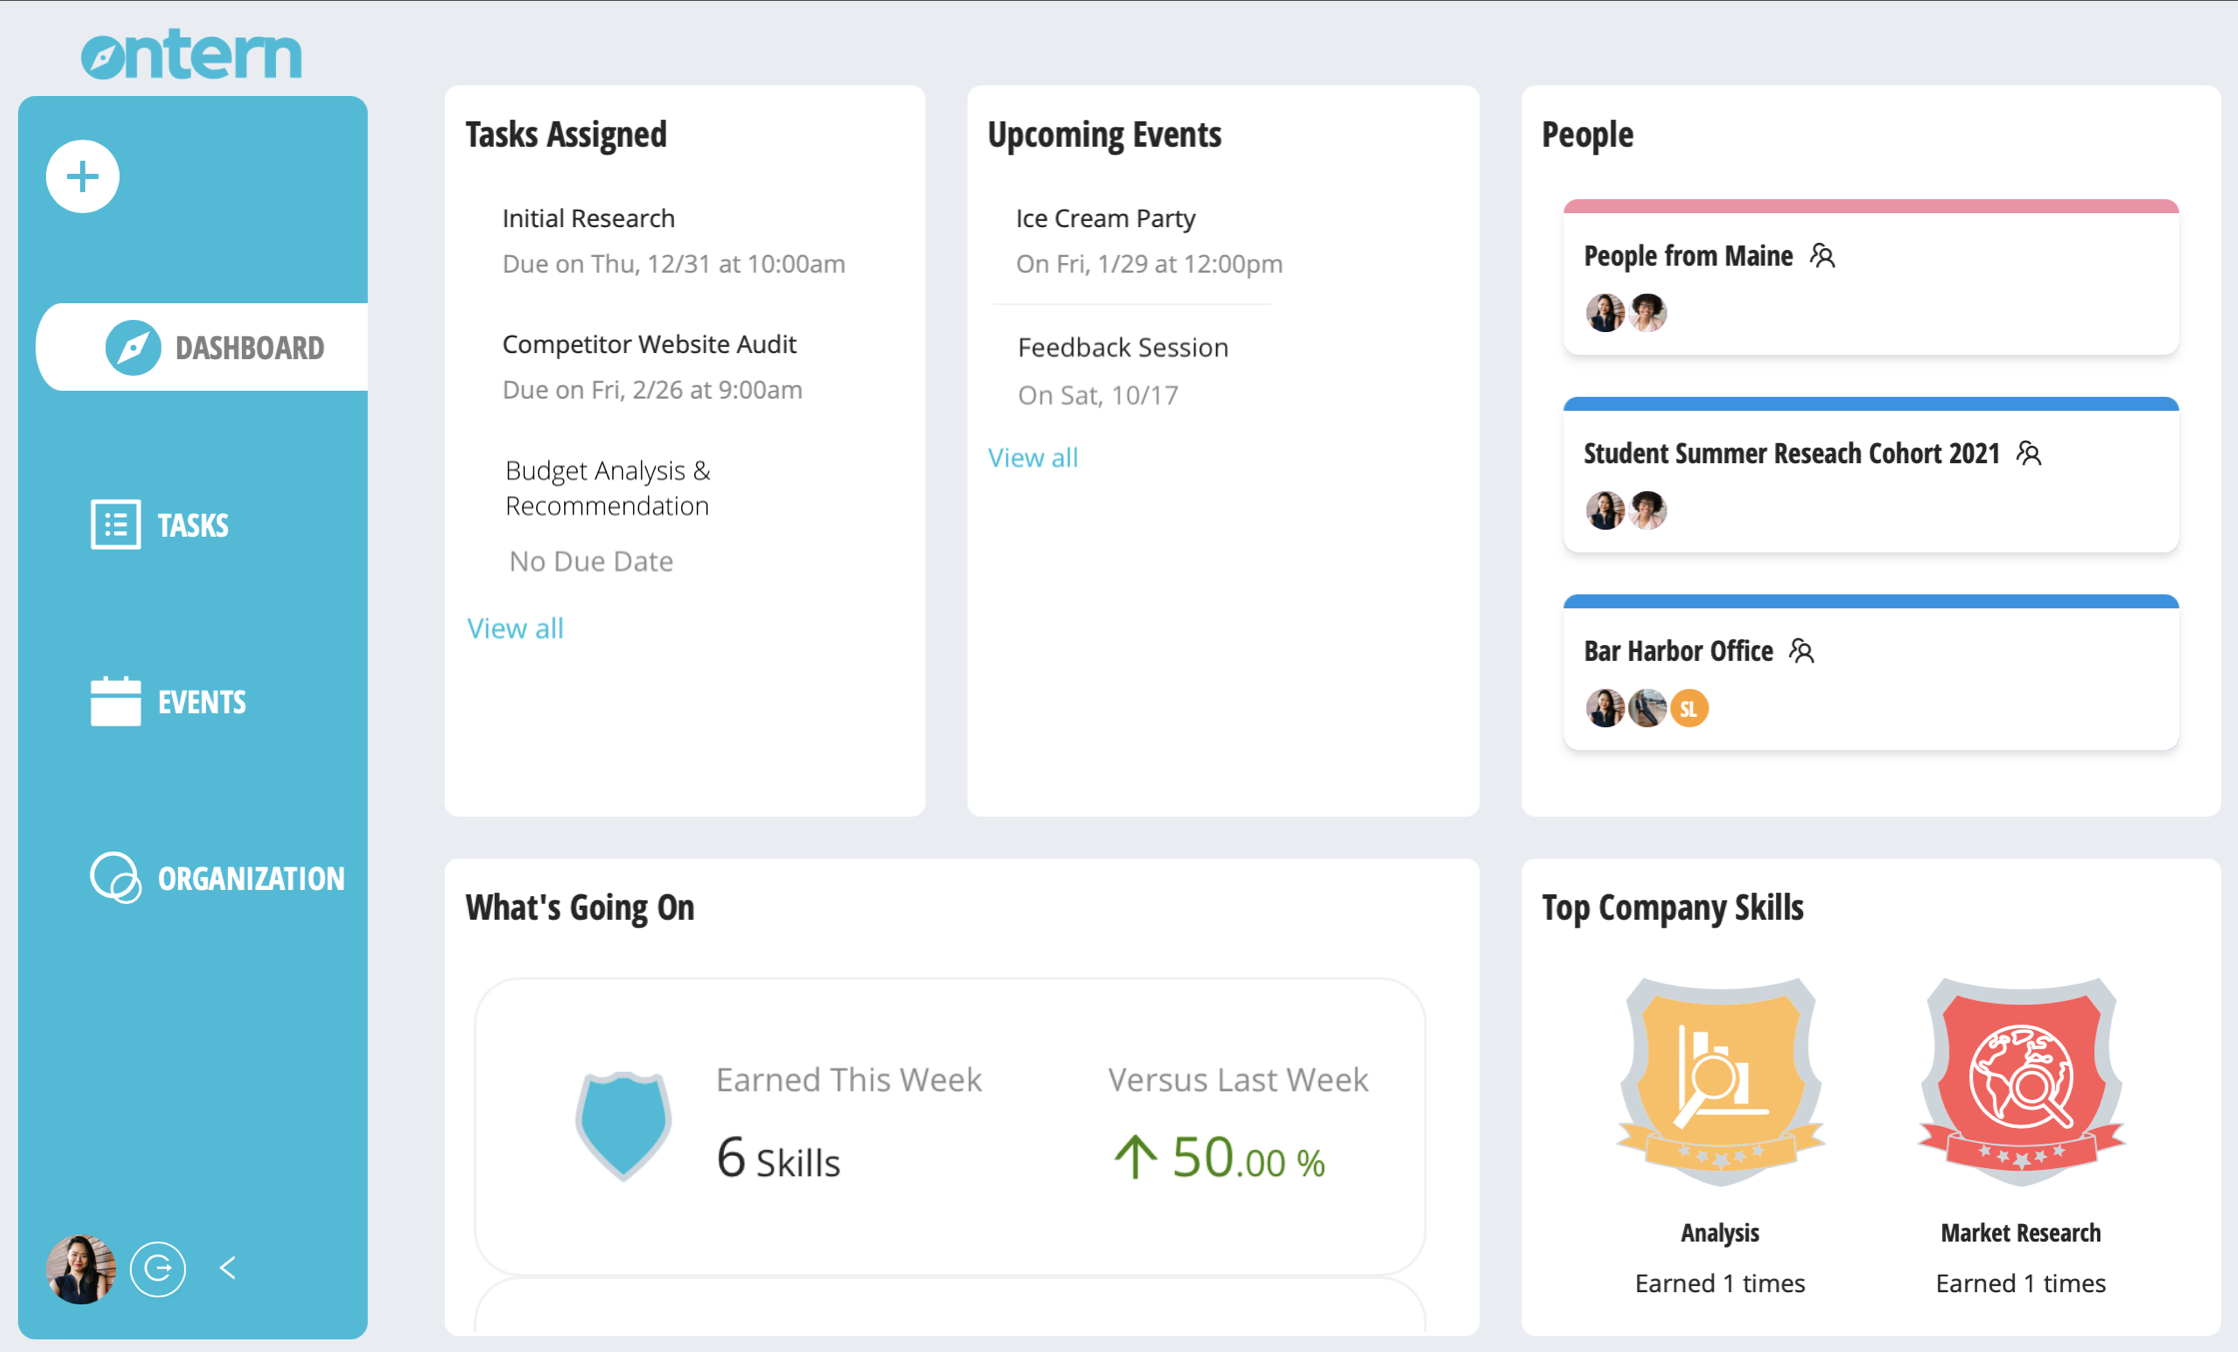This screenshot has width=2238, height=1352.
Task: Click the 6 Skills earned value
Action: [778, 1159]
